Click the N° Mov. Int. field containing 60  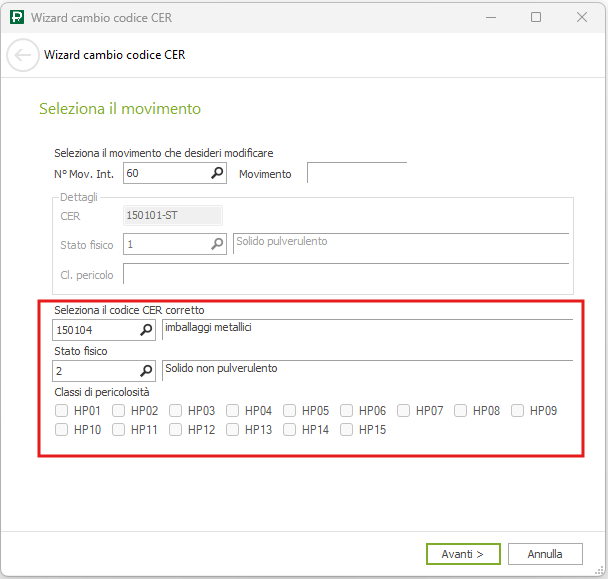pyautogui.click(x=165, y=174)
